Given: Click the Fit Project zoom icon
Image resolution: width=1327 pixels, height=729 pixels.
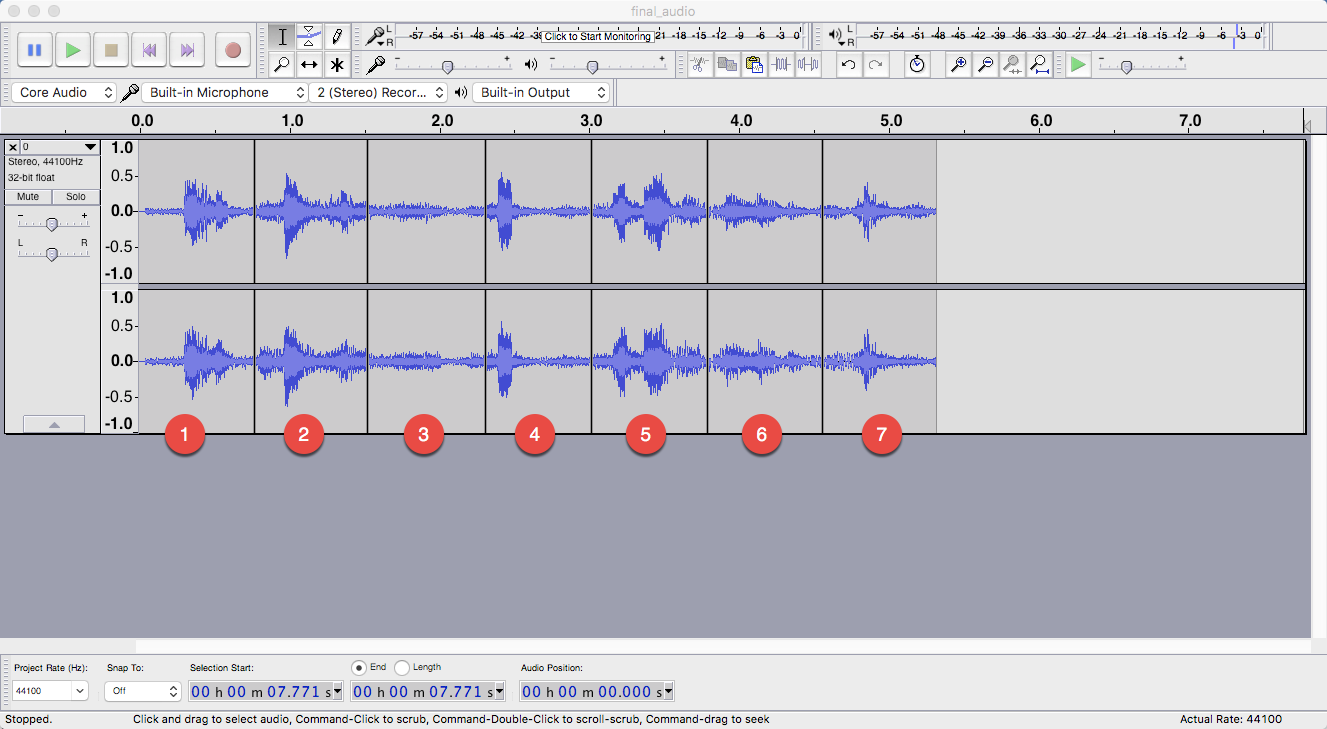Looking at the screenshot, I should pyautogui.click(x=1039, y=65).
